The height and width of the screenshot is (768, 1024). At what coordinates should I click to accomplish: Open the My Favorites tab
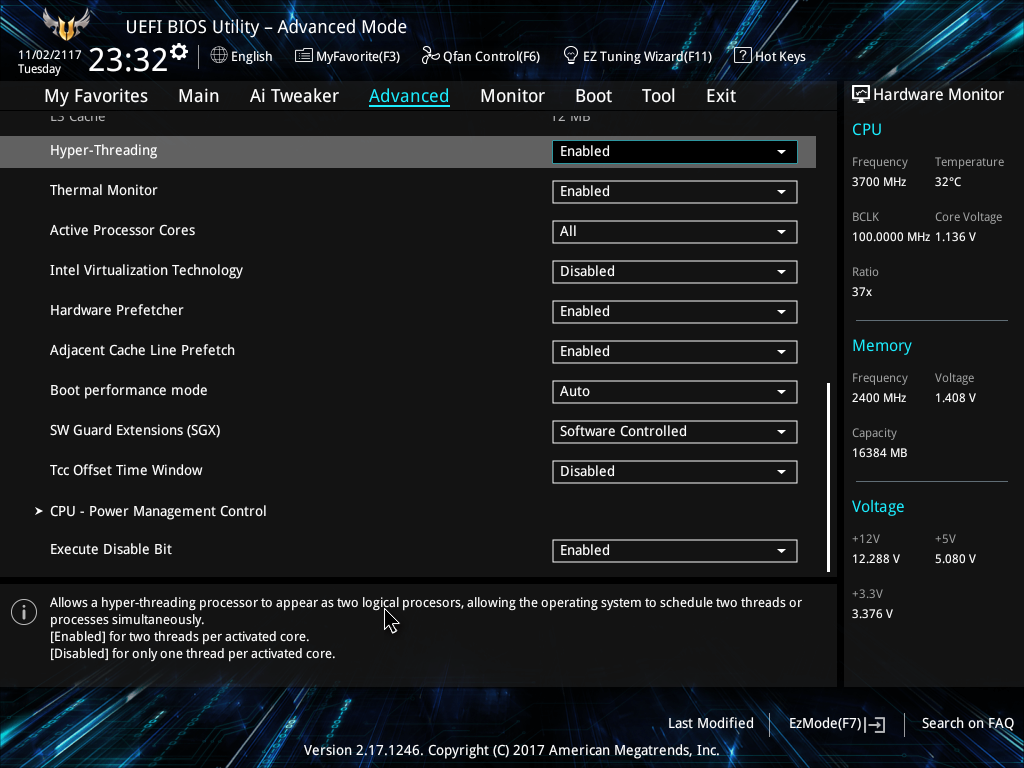[x=96, y=96]
